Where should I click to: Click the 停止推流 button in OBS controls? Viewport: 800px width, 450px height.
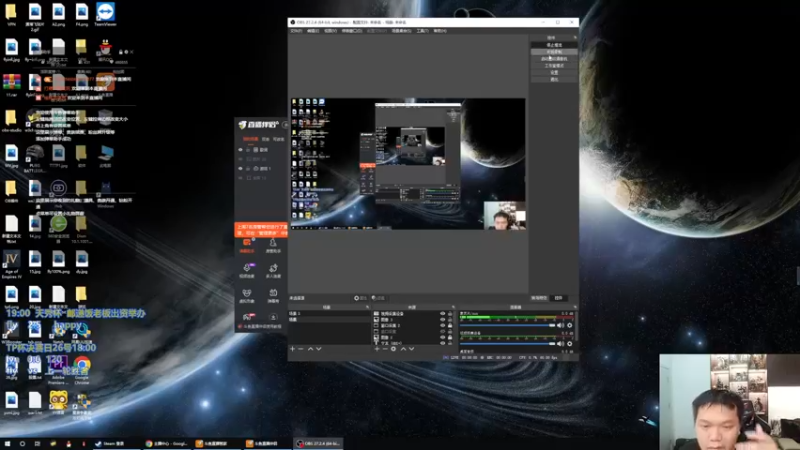(554, 45)
